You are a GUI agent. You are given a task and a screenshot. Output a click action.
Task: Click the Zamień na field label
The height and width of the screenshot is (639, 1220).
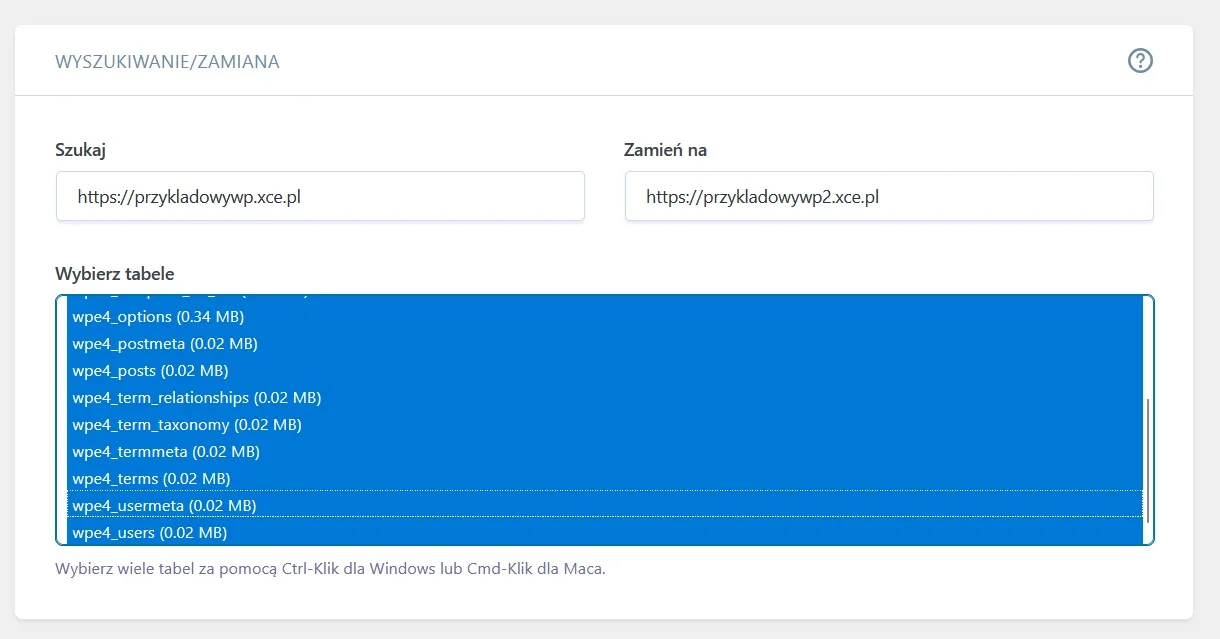tap(665, 150)
